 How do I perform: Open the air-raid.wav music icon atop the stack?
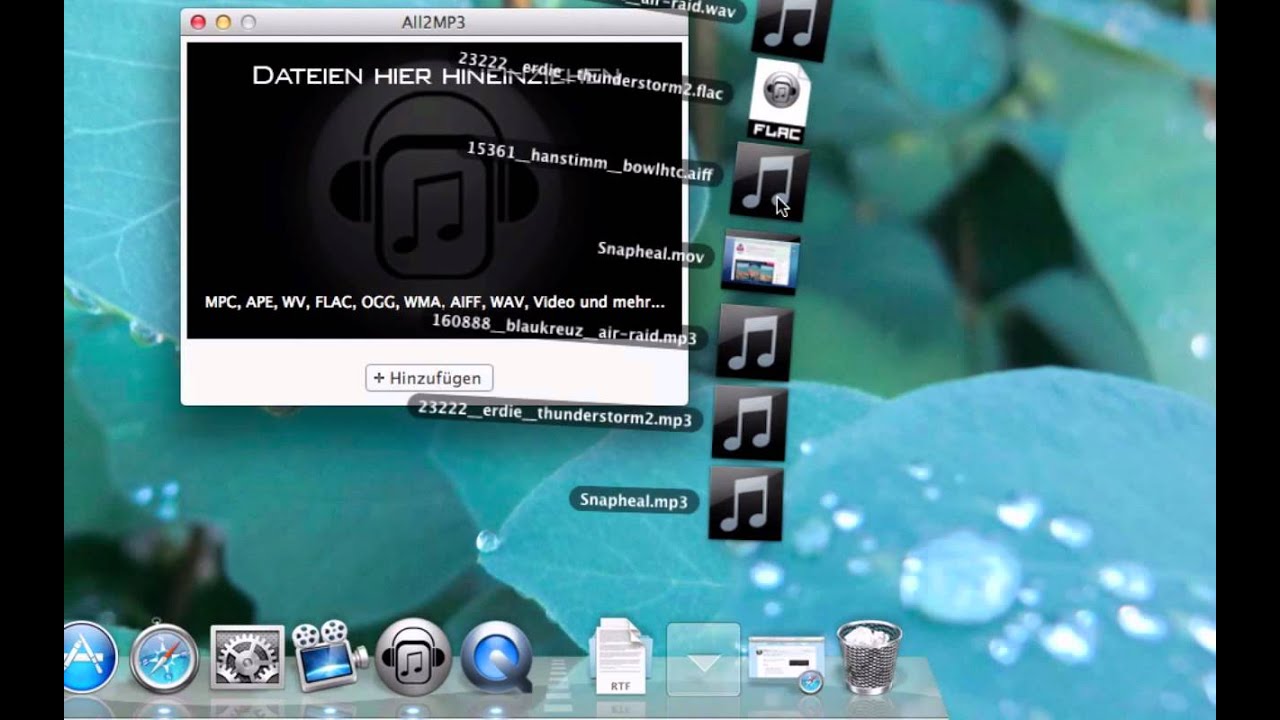(x=792, y=27)
